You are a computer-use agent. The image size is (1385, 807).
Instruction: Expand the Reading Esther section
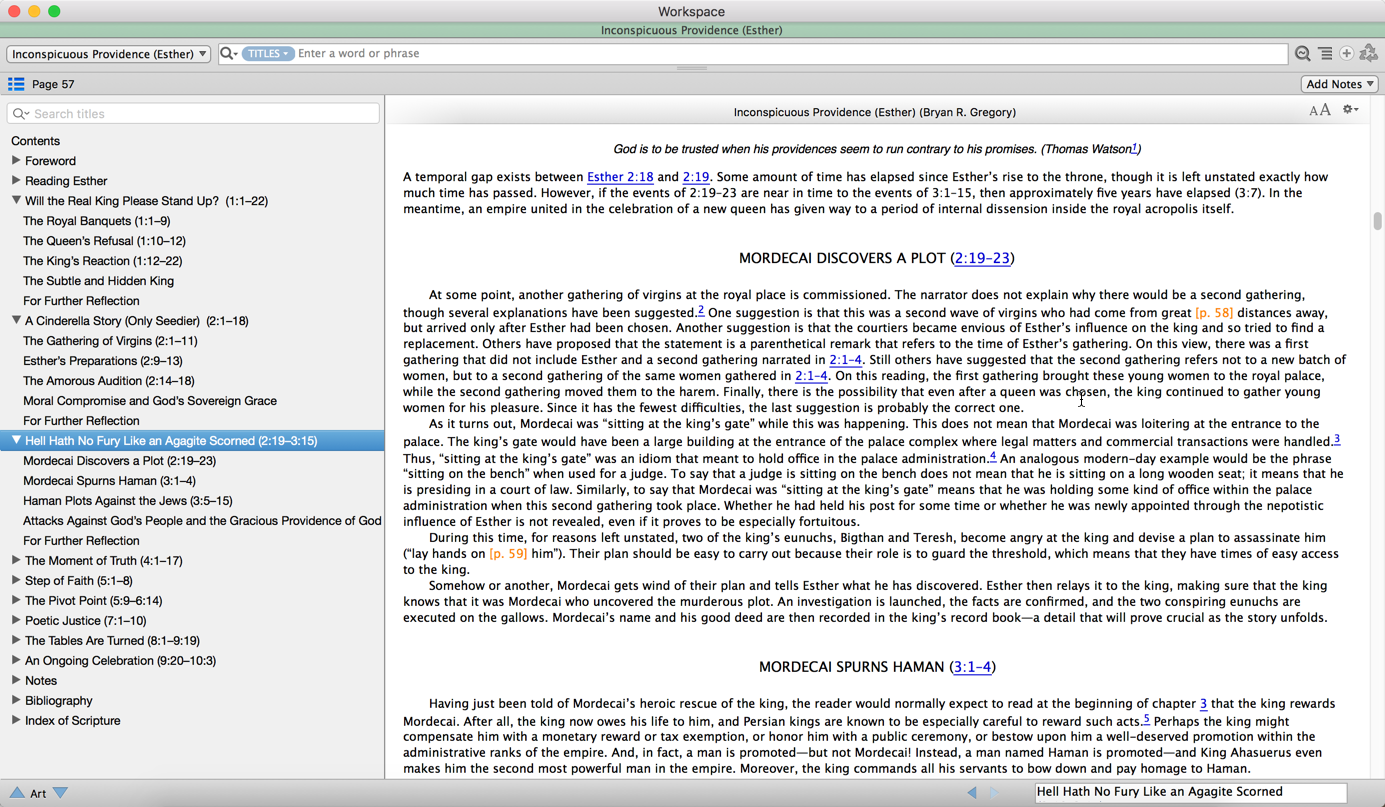point(16,180)
